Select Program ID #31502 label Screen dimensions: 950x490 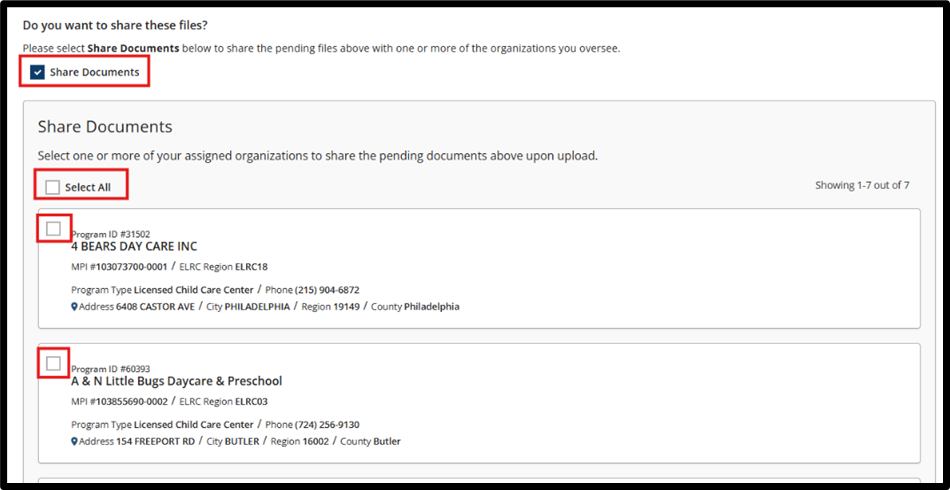pos(111,234)
